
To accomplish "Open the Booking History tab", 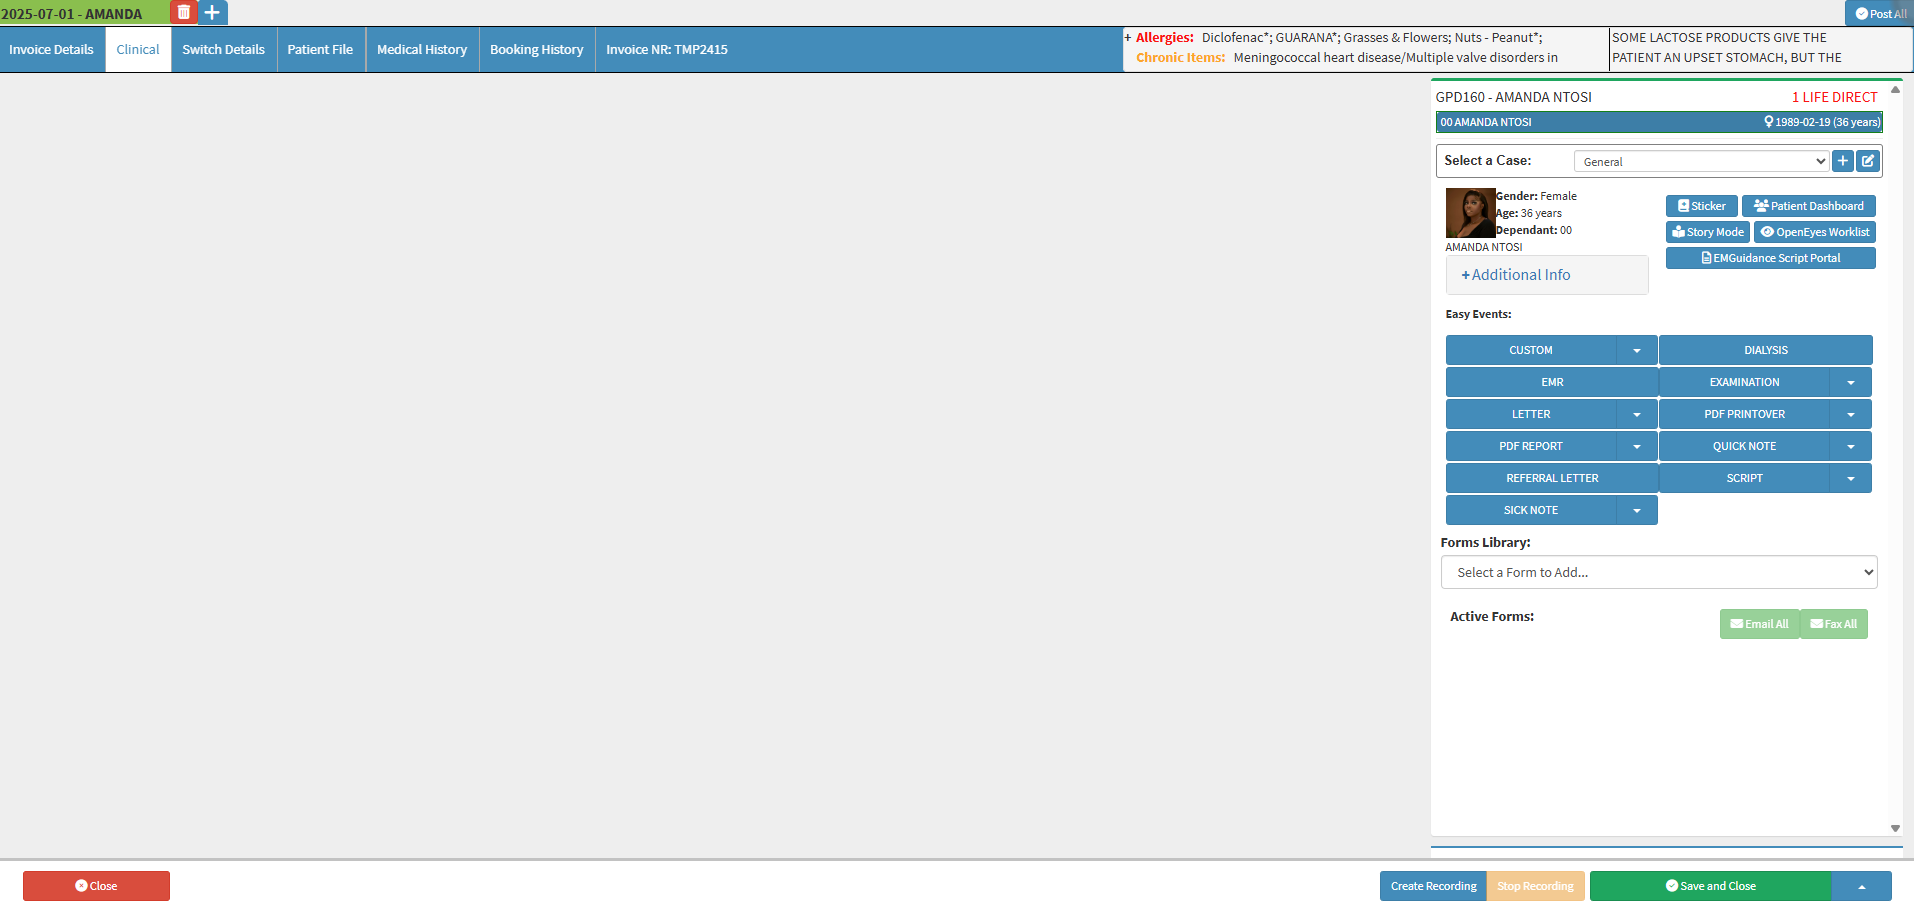I will point(537,50).
